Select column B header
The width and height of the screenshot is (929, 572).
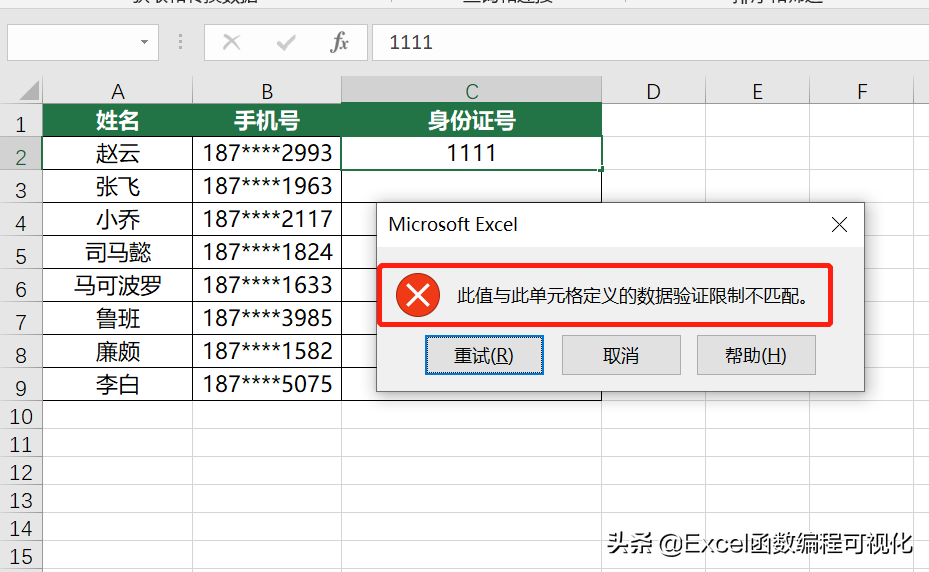pyautogui.click(x=267, y=91)
